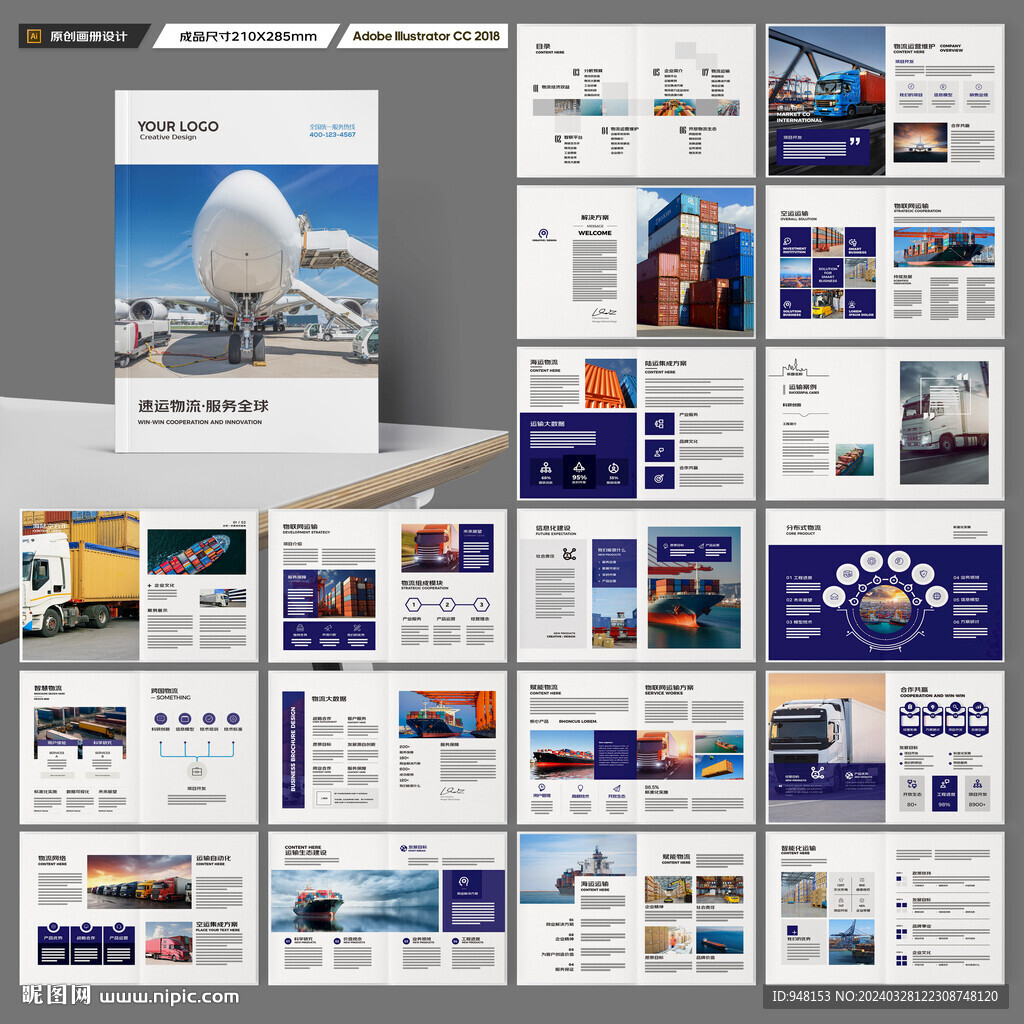Viewport: 1024px width, 1024px height.
Task: Click the network nodes icon on white truck banner
Action: 817,773
